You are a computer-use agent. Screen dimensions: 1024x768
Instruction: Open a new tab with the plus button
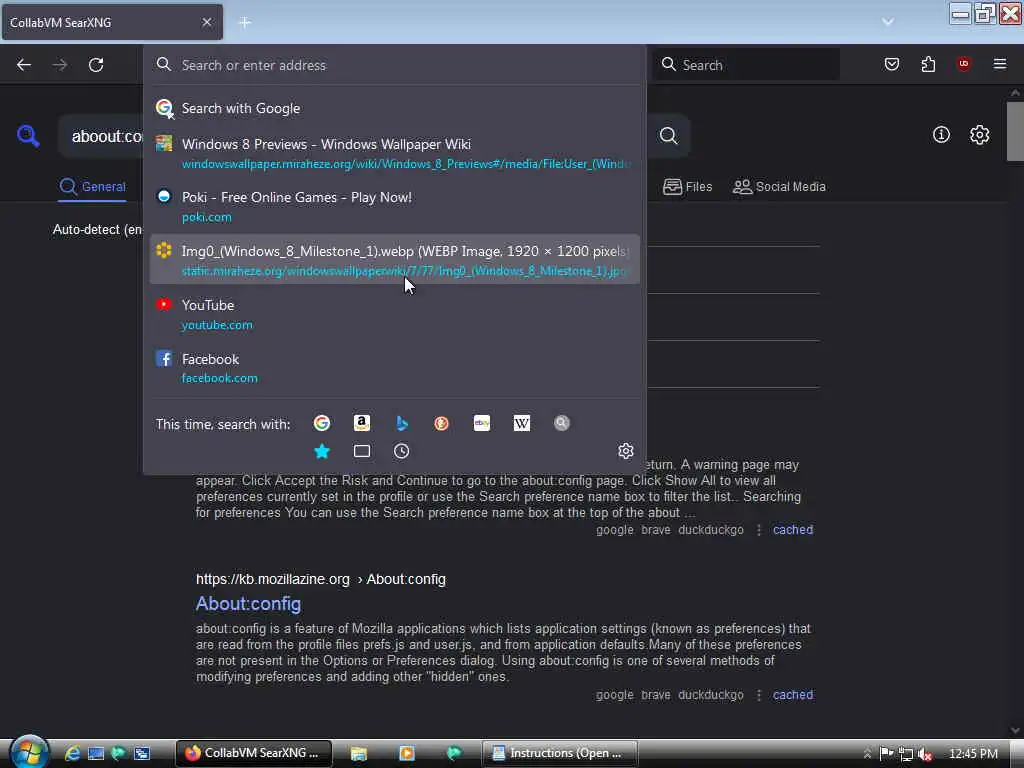(x=245, y=23)
